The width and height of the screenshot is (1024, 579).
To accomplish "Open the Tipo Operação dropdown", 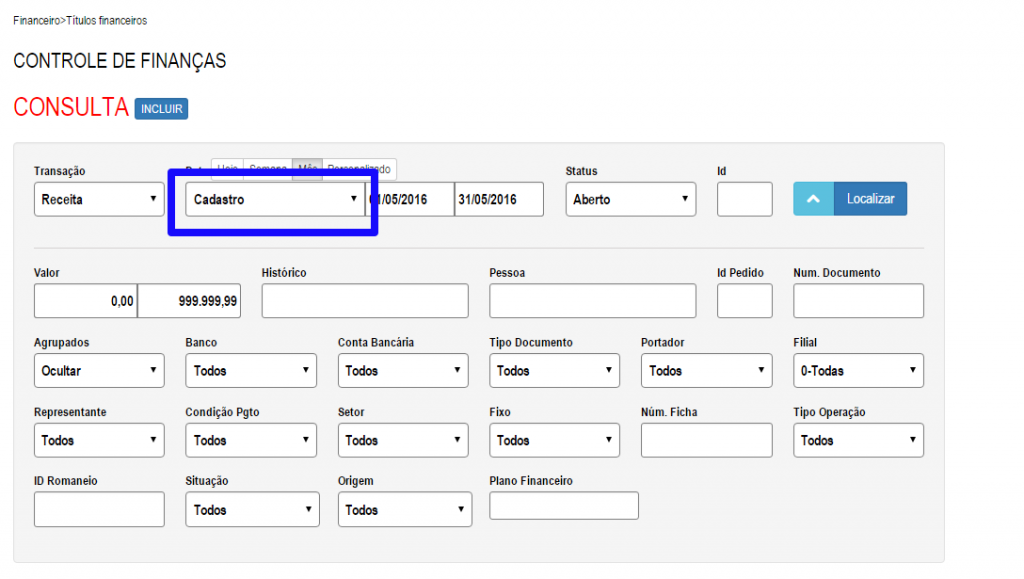I will tap(858, 440).
